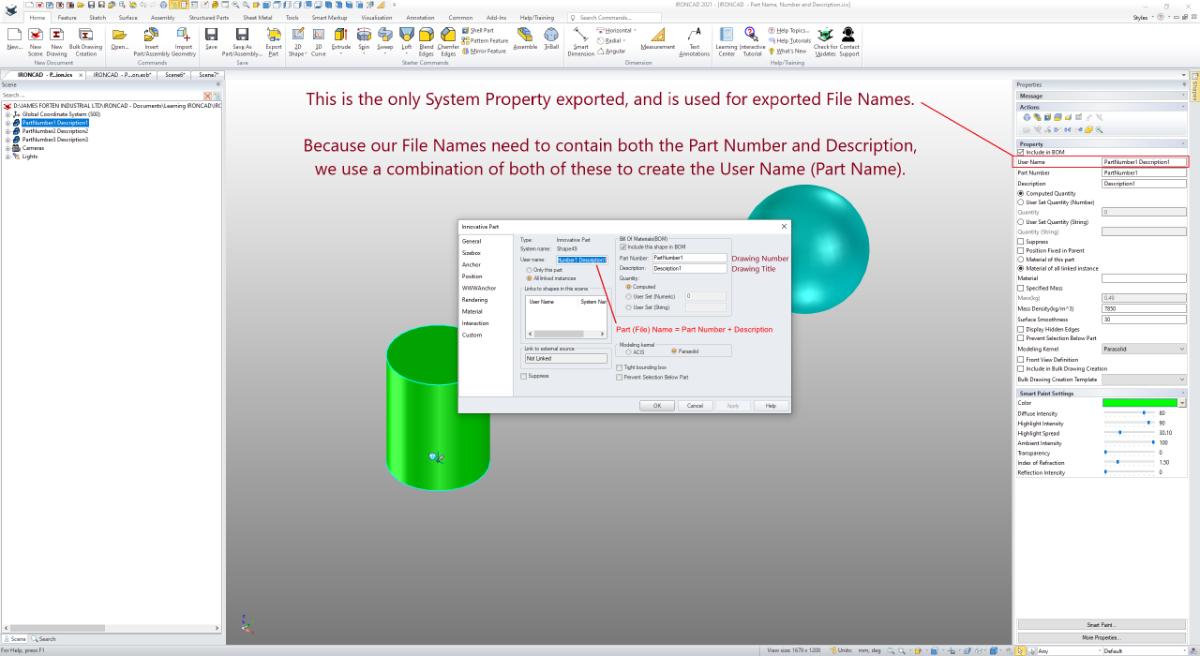Toggle Include in BOM in Properties panel

pos(1020,152)
